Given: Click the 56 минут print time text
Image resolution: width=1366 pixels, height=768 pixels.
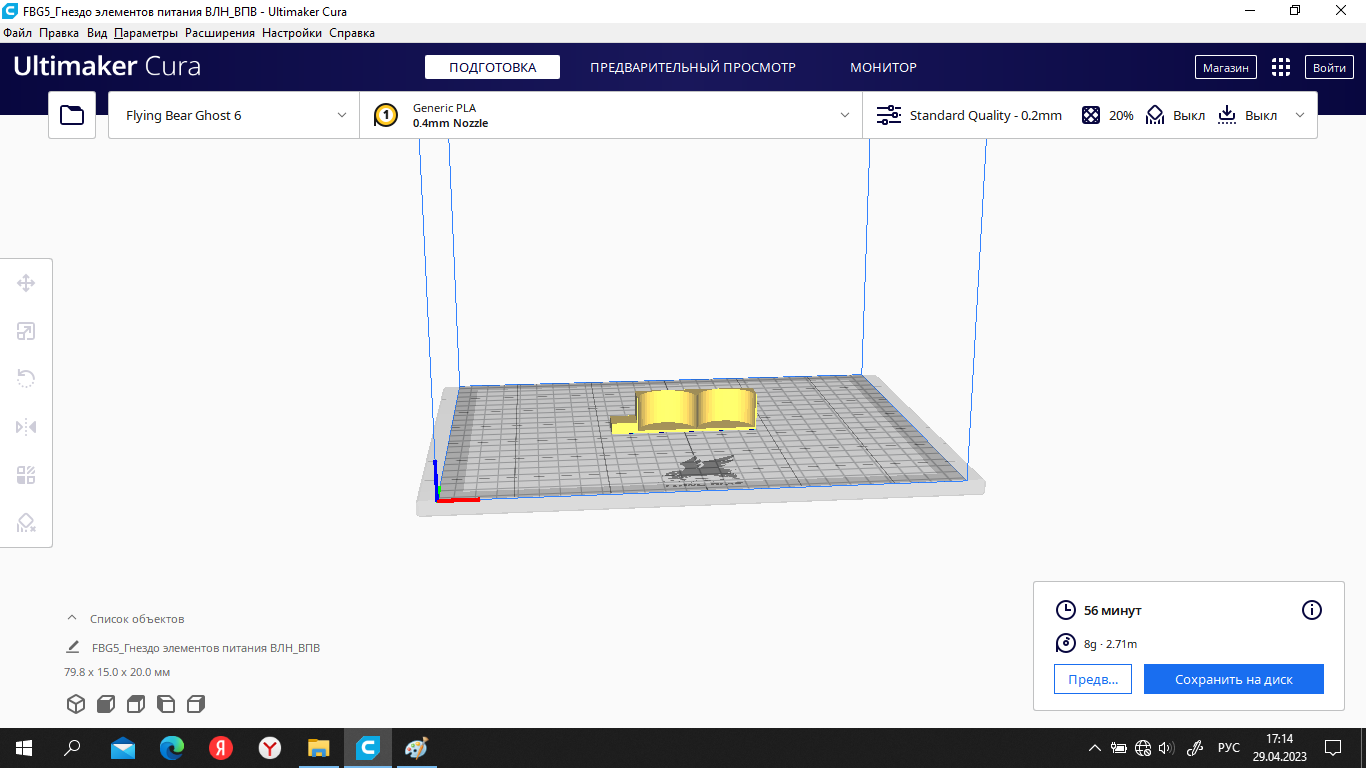Looking at the screenshot, I should [x=1112, y=610].
